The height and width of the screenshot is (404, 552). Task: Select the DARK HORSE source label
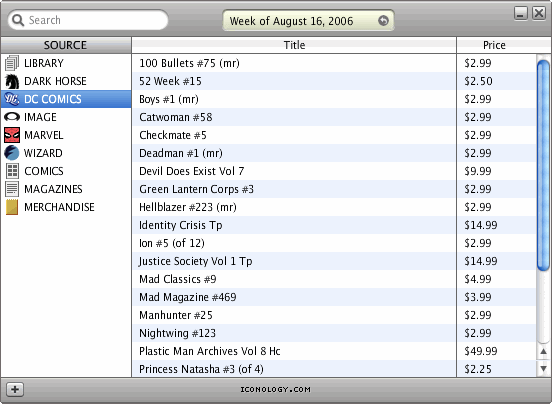55,81
